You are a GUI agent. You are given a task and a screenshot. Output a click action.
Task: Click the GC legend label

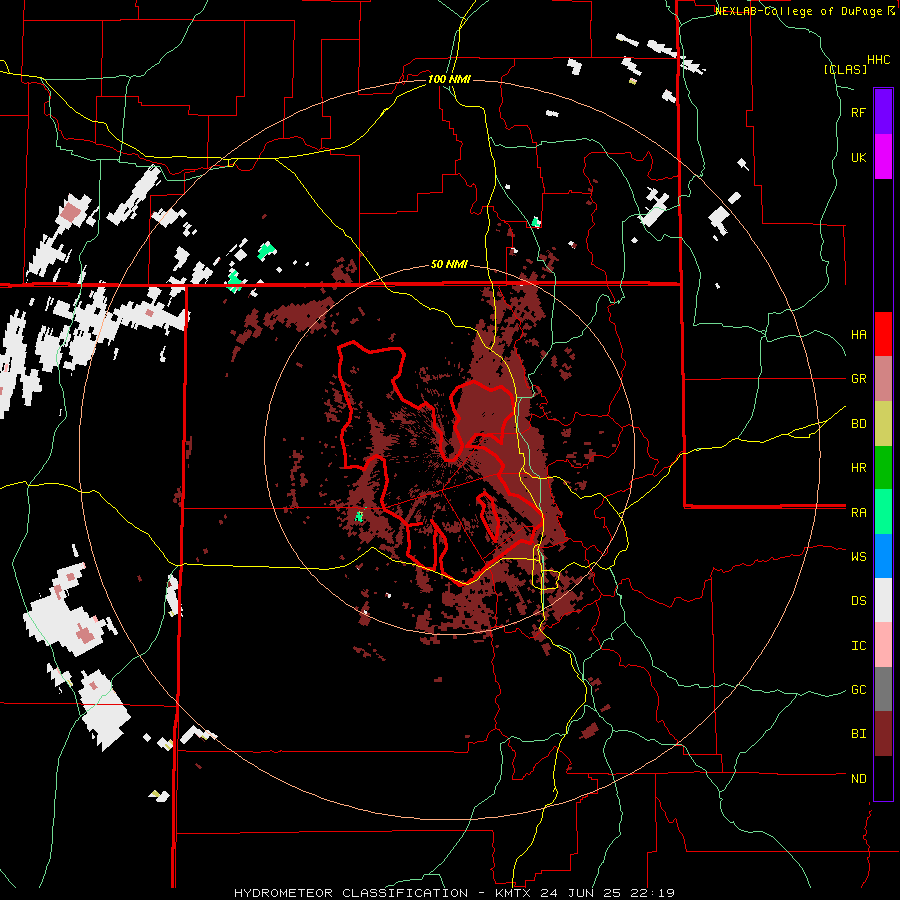858,690
